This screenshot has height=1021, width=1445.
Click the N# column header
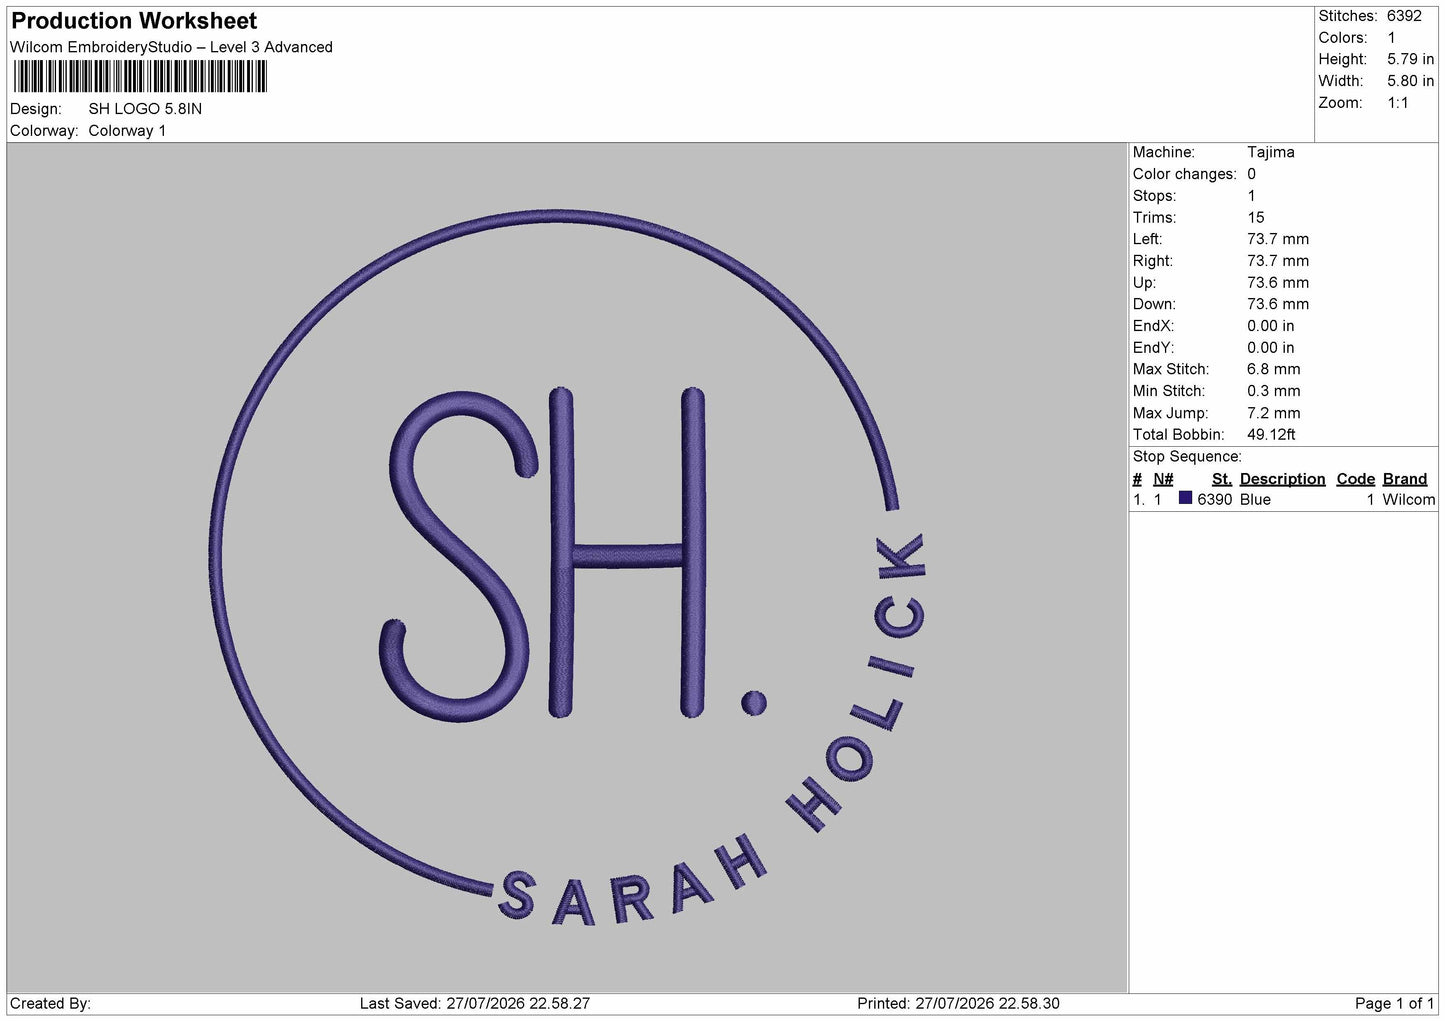(x=1163, y=479)
